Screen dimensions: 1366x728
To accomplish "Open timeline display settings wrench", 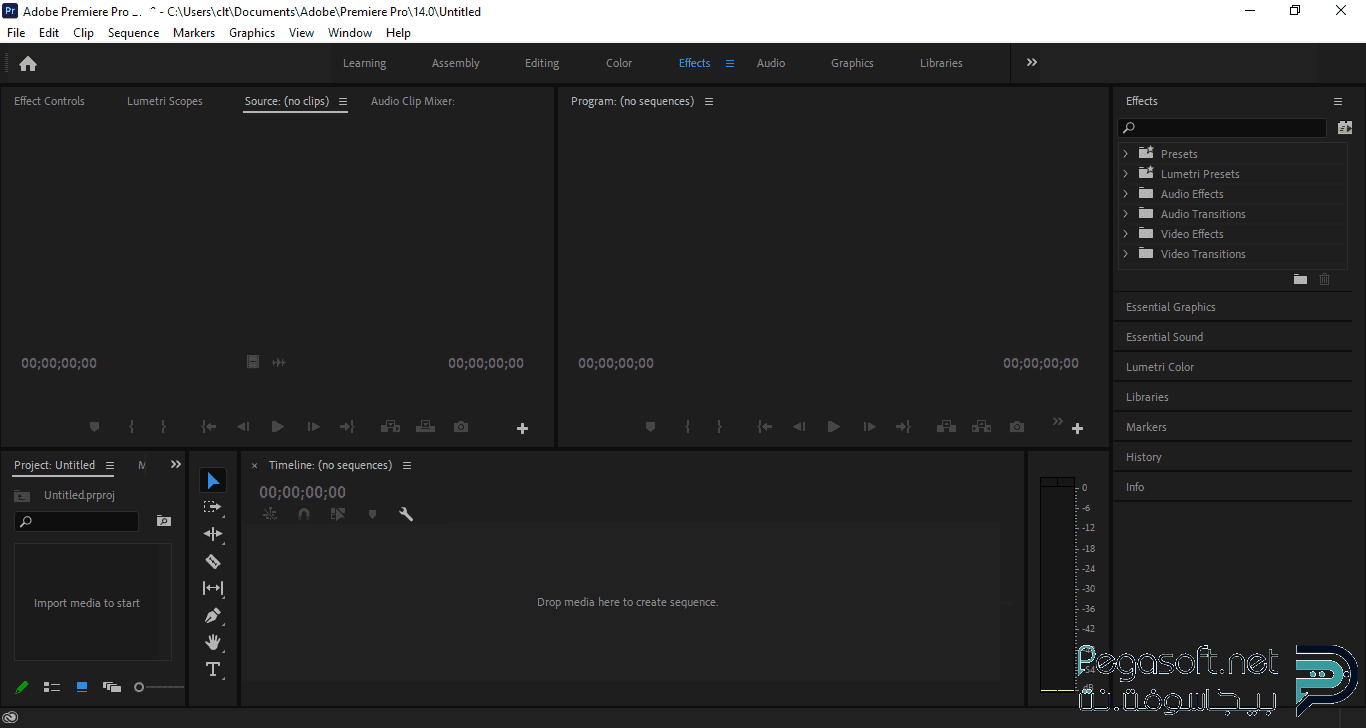I will 406,514.
